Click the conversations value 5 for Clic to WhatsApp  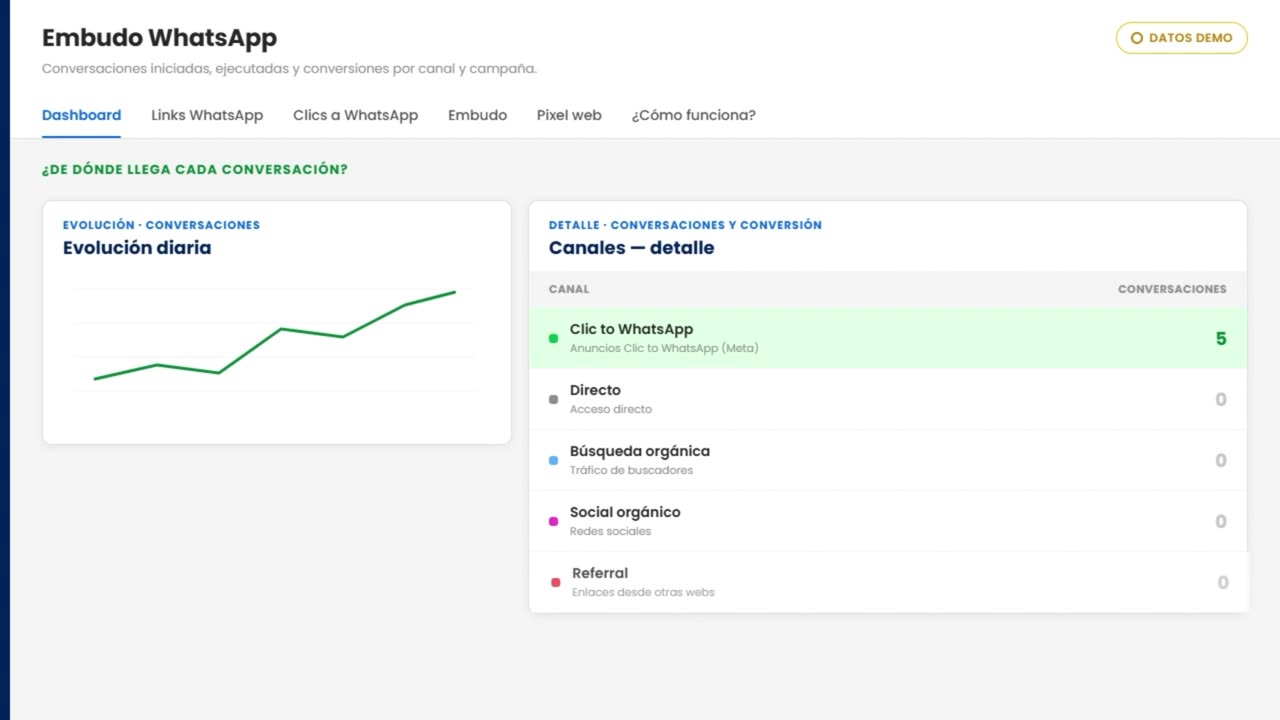pos(1221,339)
